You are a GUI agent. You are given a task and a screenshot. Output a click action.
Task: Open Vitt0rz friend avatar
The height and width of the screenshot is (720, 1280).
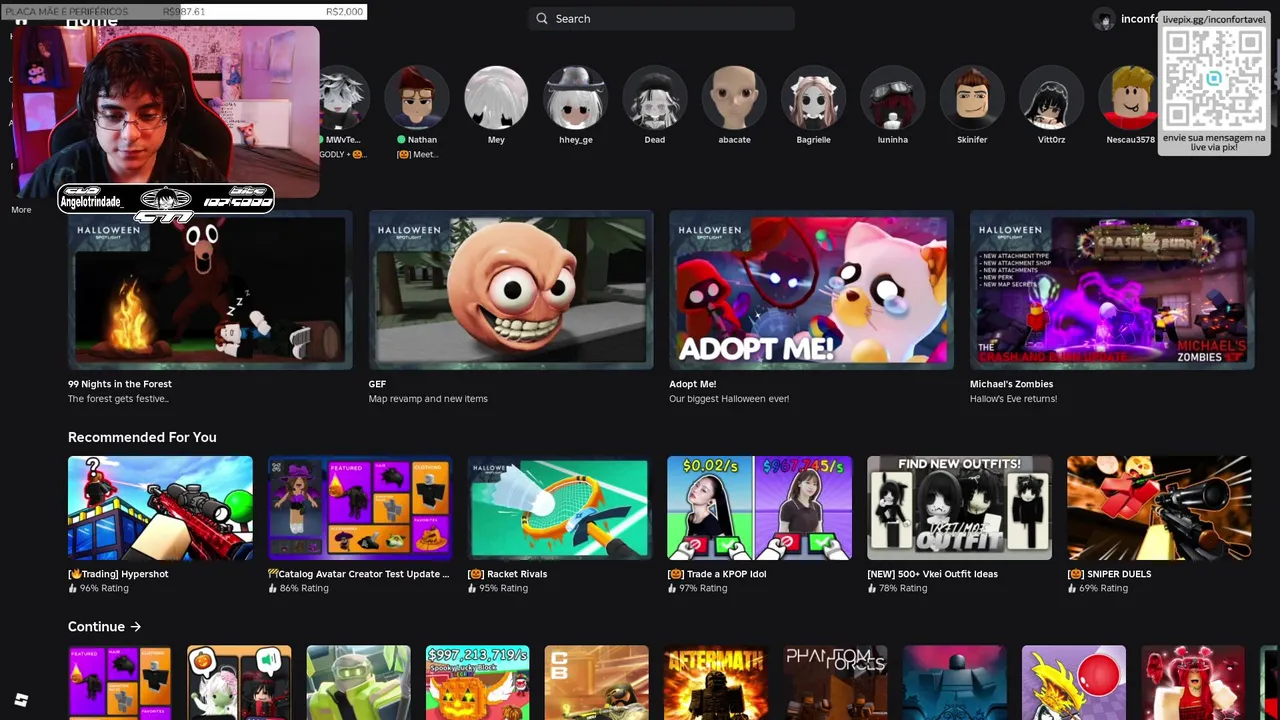click(1051, 98)
